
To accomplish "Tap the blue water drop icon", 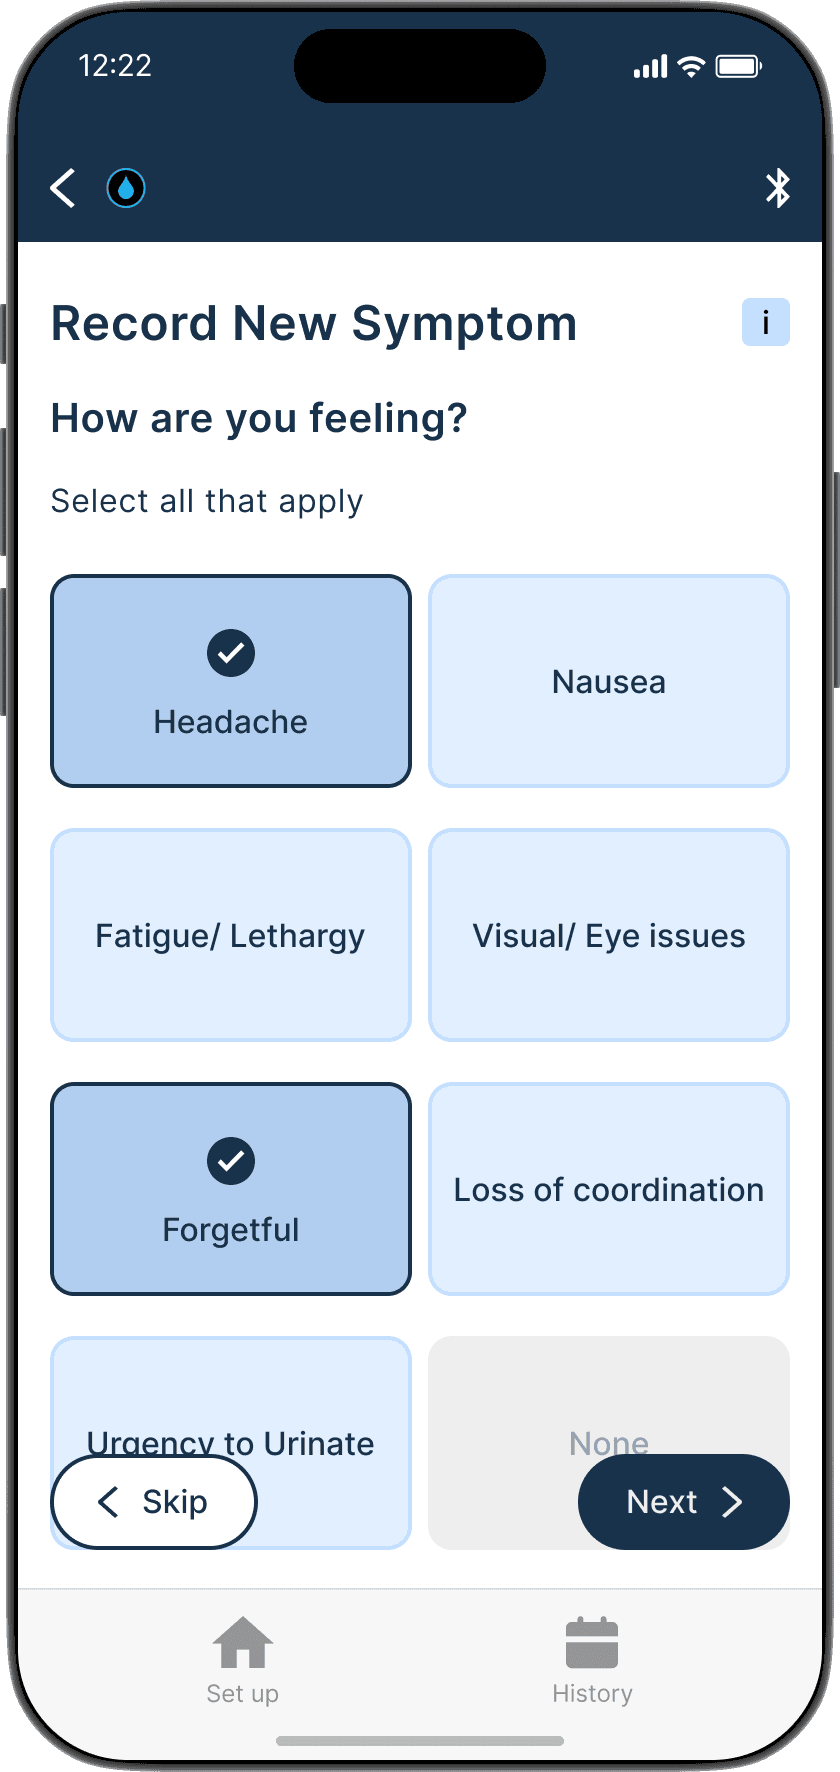I will 126,188.
